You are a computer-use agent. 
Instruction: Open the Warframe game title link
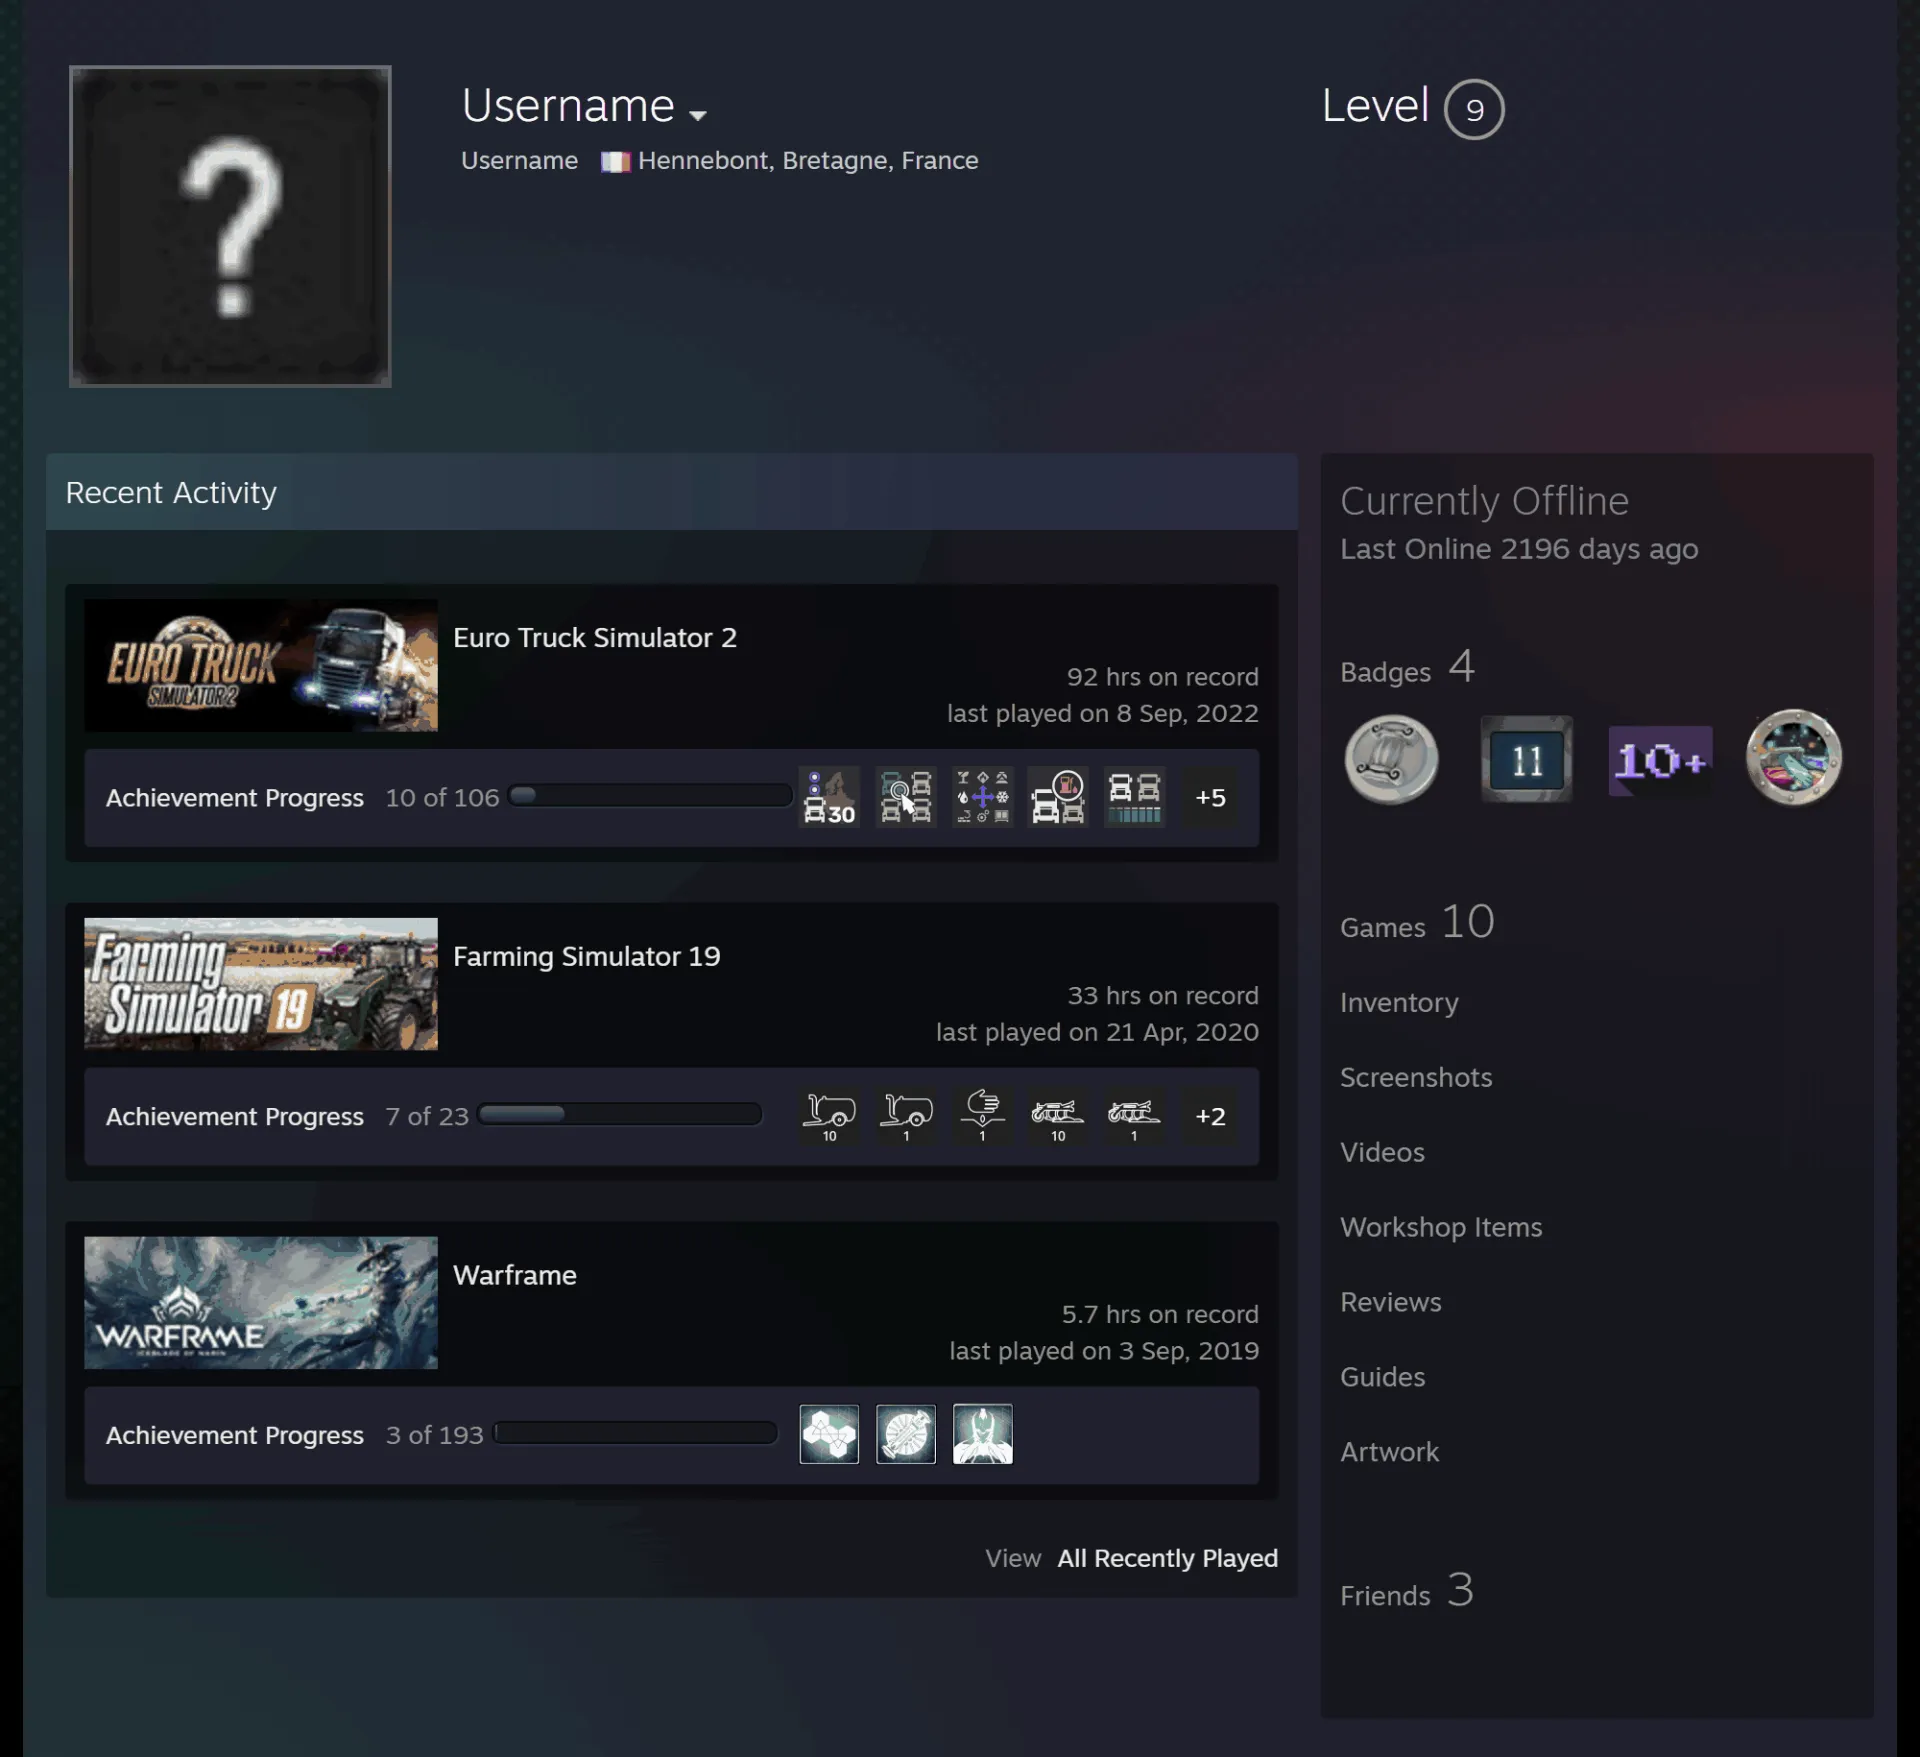(x=515, y=1275)
